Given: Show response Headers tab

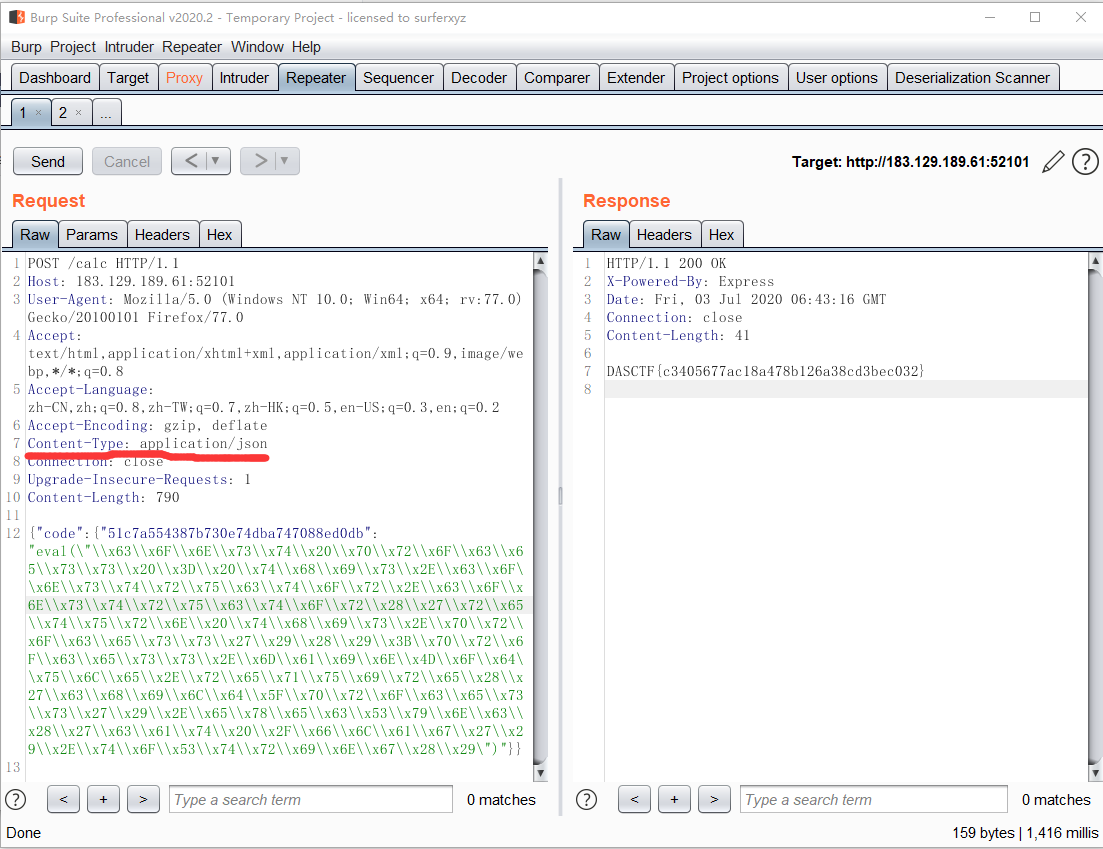Looking at the screenshot, I should pos(664,235).
